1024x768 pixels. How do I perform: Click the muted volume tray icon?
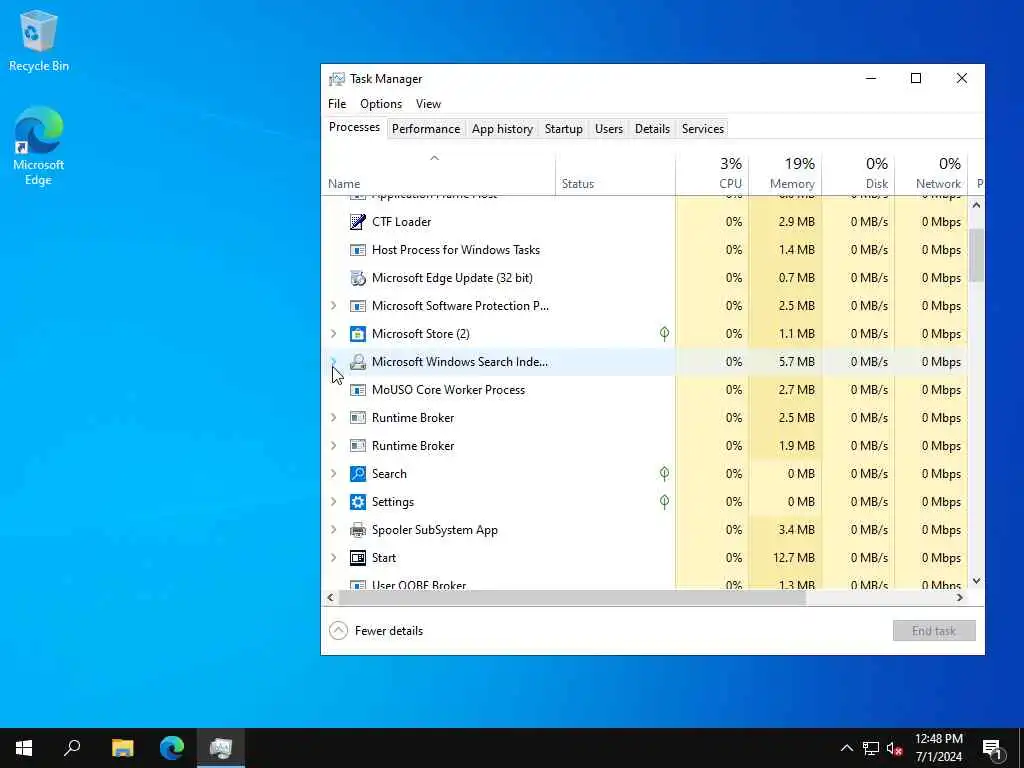[895, 748]
